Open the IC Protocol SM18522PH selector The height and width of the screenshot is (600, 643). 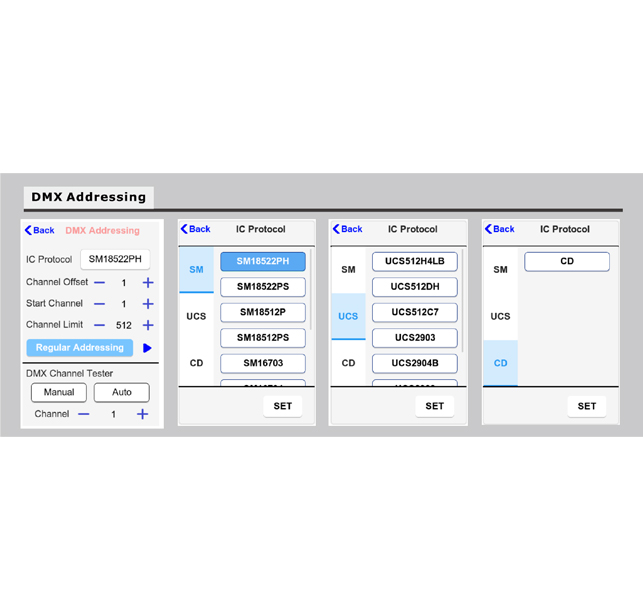(115, 260)
